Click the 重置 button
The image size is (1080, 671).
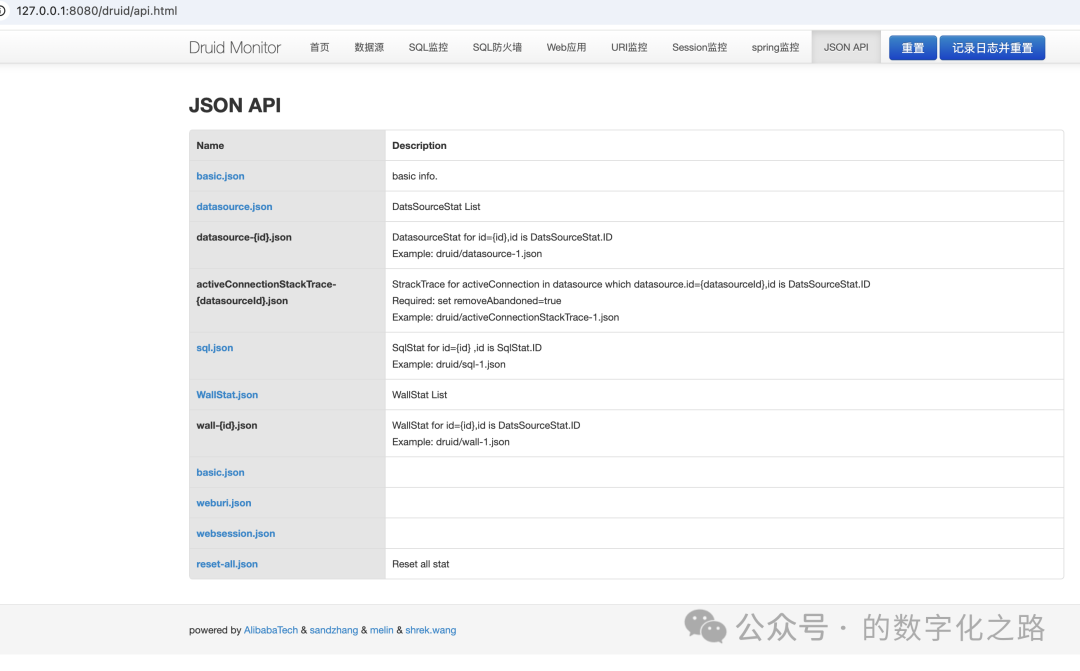click(x=913, y=48)
